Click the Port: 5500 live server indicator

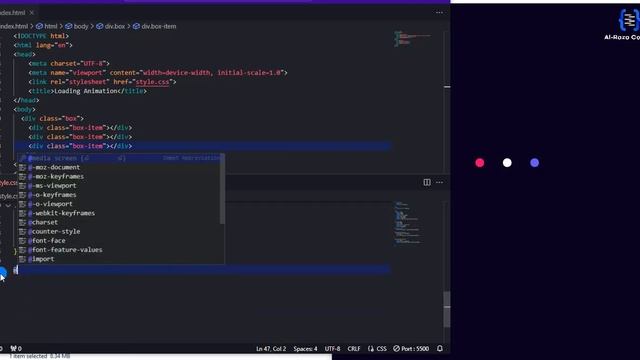[x=411, y=349]
